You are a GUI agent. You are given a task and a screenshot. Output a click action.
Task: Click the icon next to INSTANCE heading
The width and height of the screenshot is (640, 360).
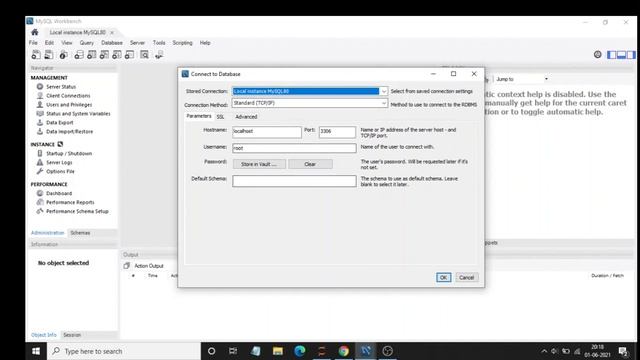tap(60, 144)
